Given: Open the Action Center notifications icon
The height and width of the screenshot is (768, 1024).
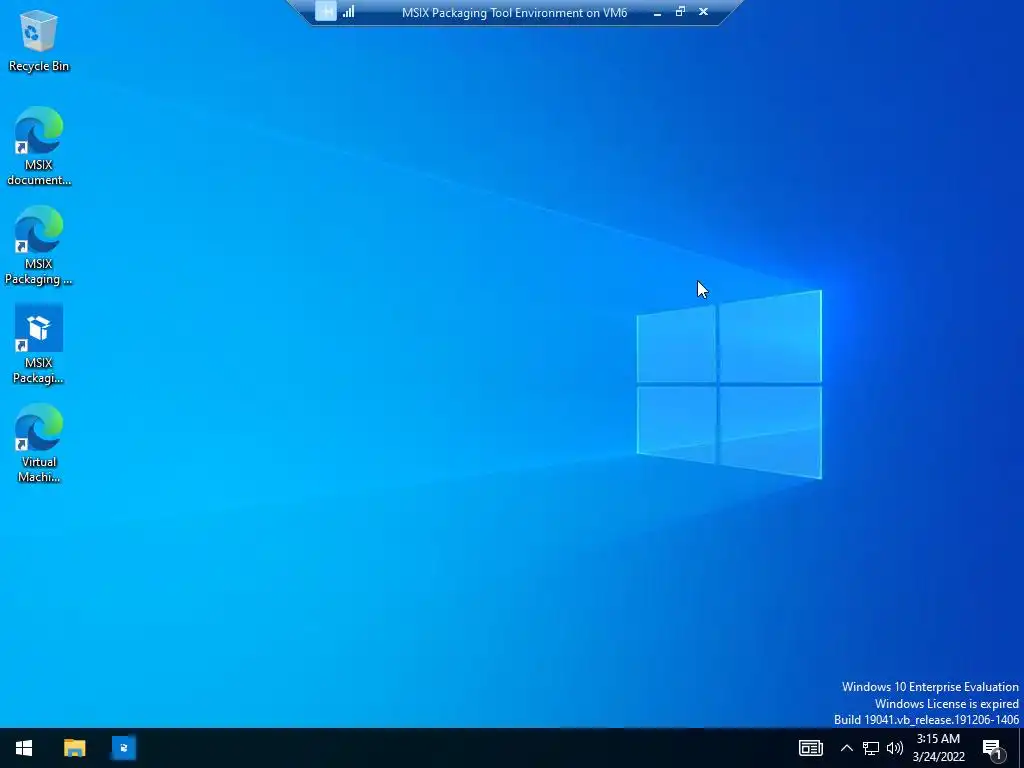Looking at the screenshot, I should [993, 748].
